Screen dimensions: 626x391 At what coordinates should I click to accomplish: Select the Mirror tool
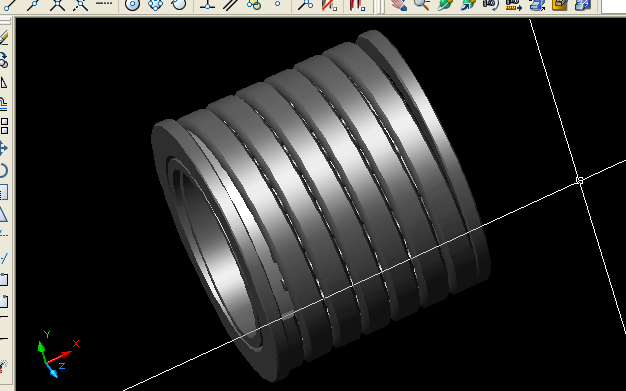tap(4, 83)
